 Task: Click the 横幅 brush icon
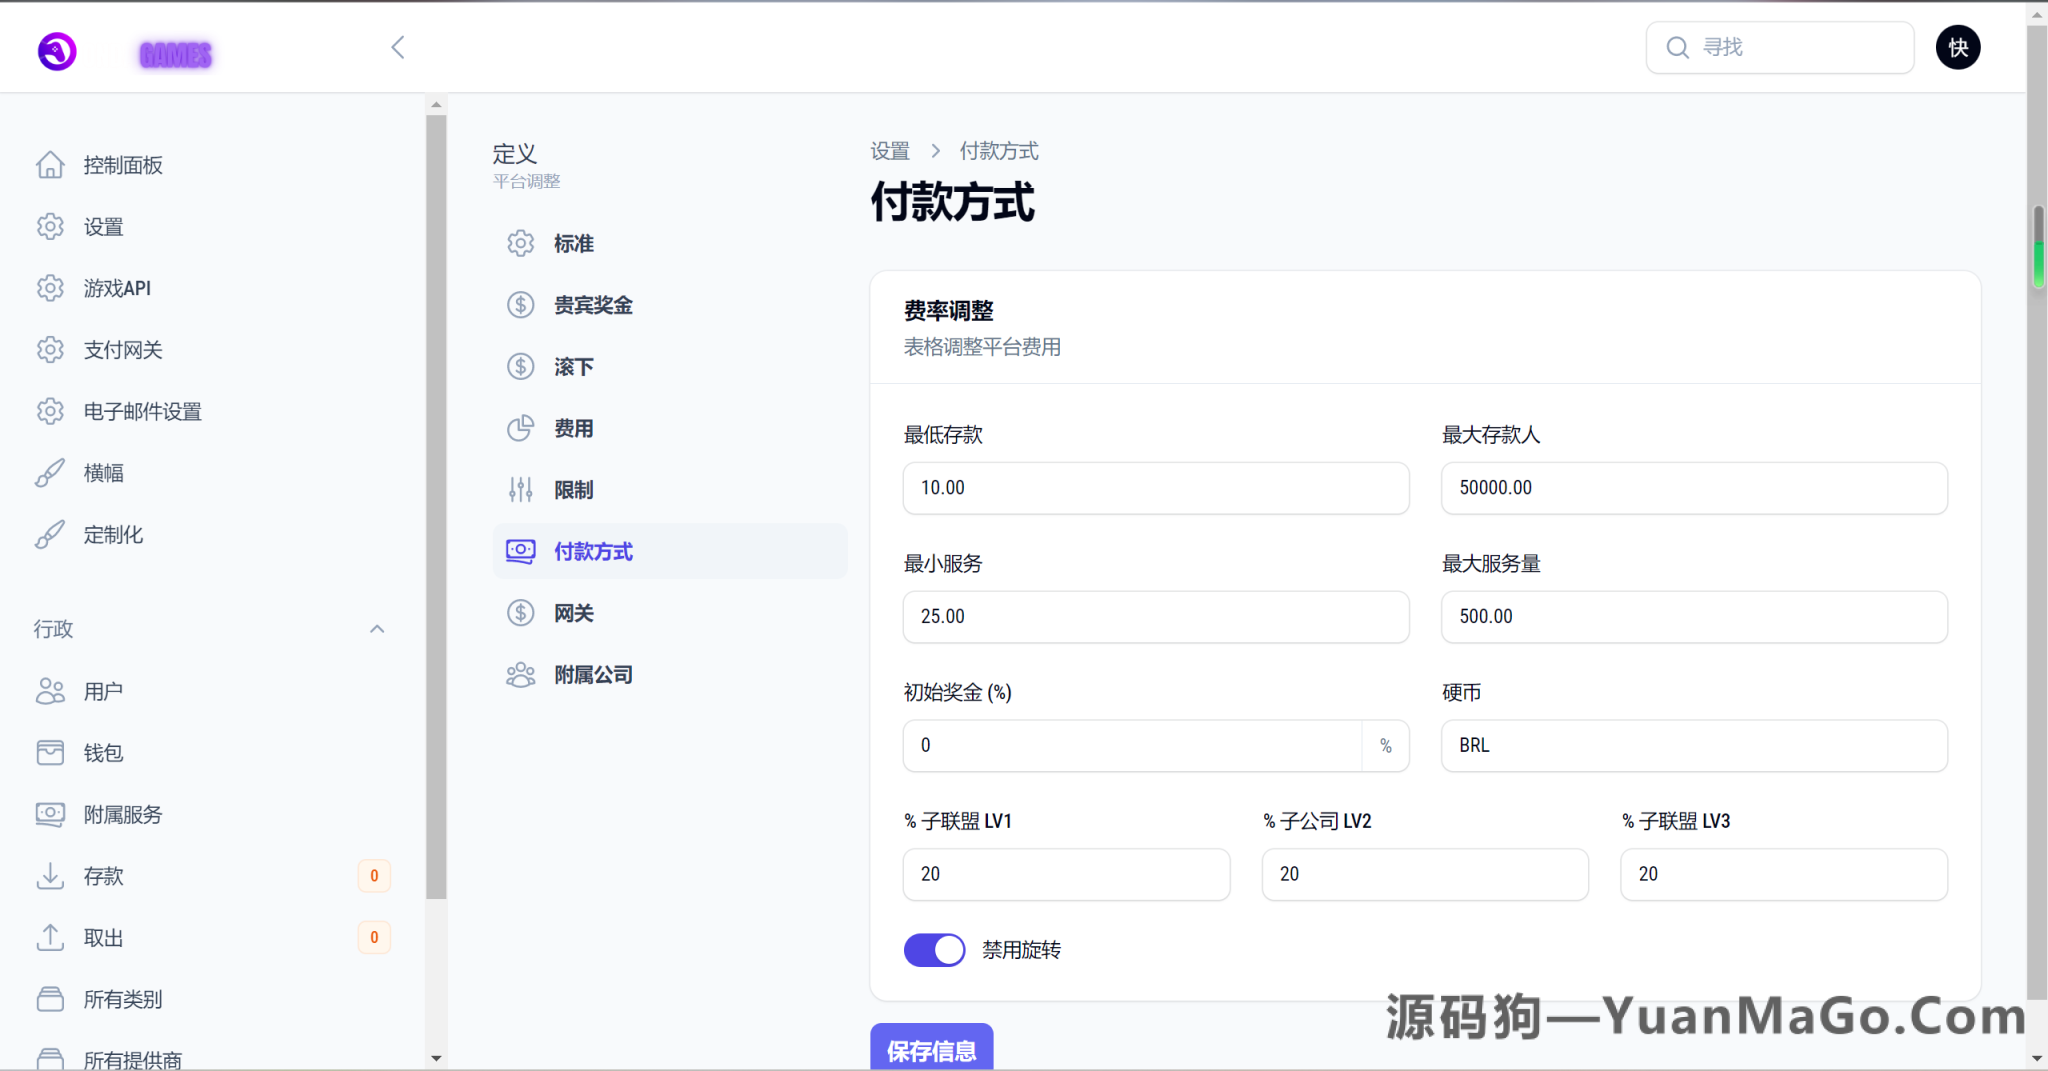[x=50, y=472]
